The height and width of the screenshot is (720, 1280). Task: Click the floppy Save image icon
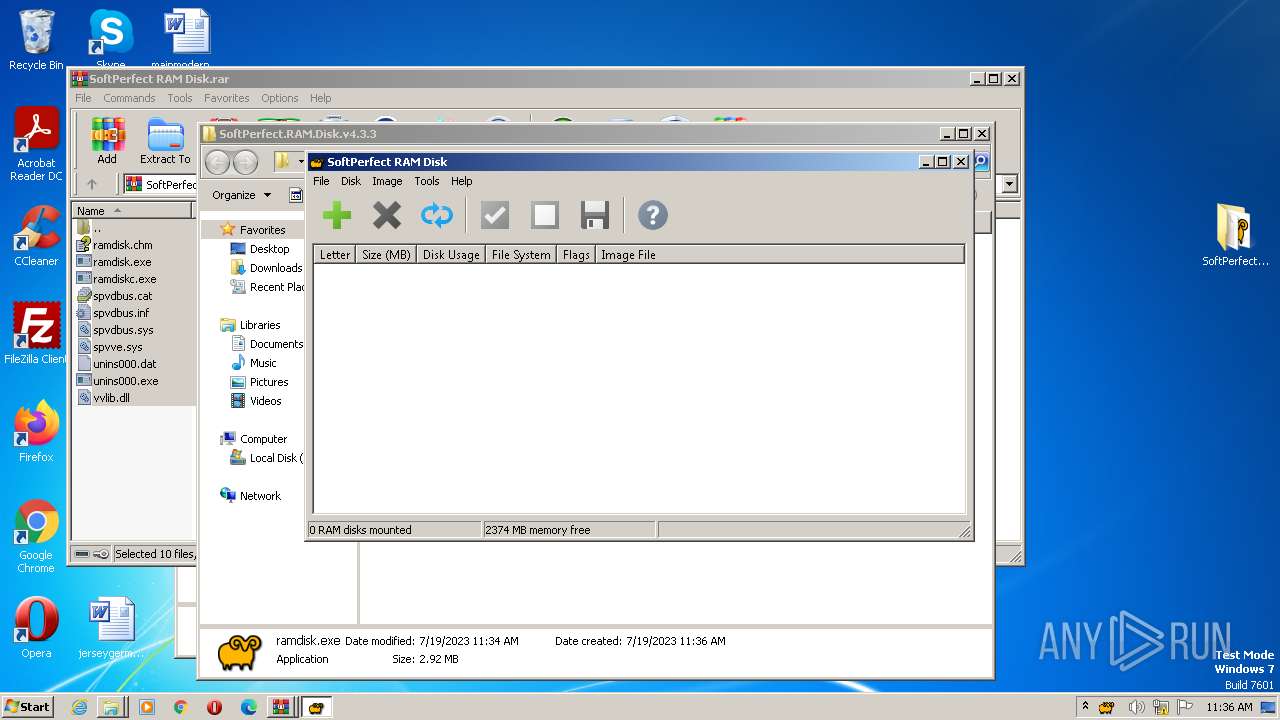(x=595, y=215)
